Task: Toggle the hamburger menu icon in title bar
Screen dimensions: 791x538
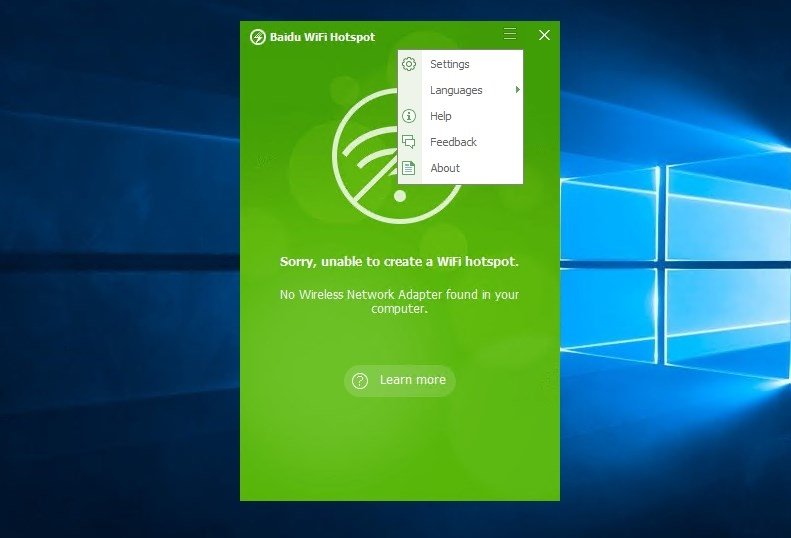Action: [510, 33]
